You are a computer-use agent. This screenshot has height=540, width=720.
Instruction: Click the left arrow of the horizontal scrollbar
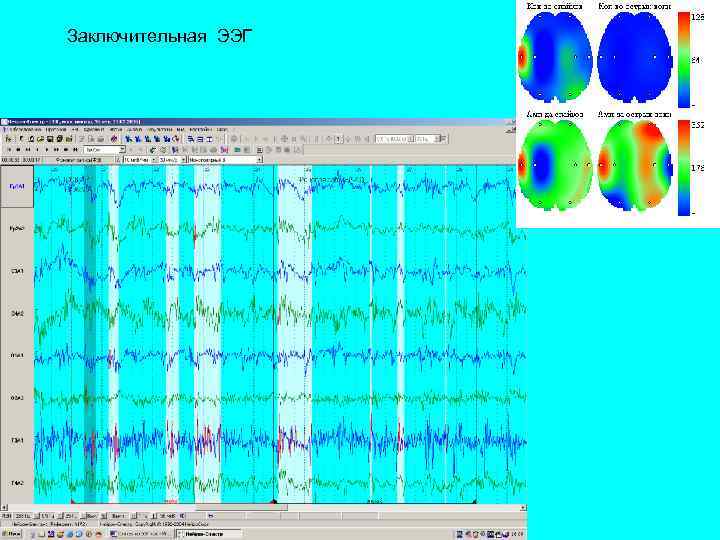pyautogui.click(x=4, y=507)
